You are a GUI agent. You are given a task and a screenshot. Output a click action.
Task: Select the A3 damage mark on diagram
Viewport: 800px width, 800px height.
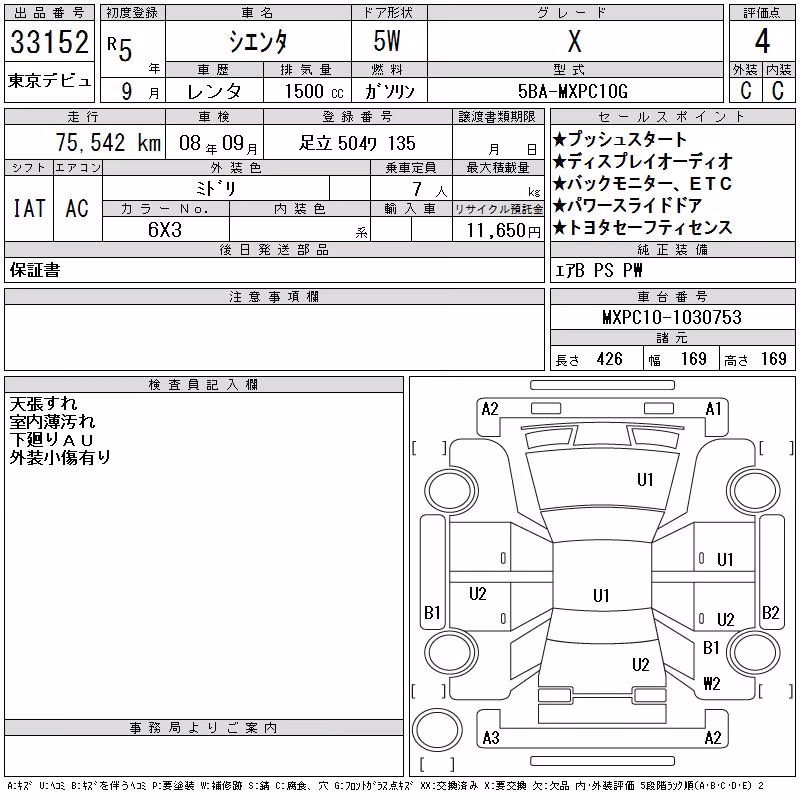[491, 737]
